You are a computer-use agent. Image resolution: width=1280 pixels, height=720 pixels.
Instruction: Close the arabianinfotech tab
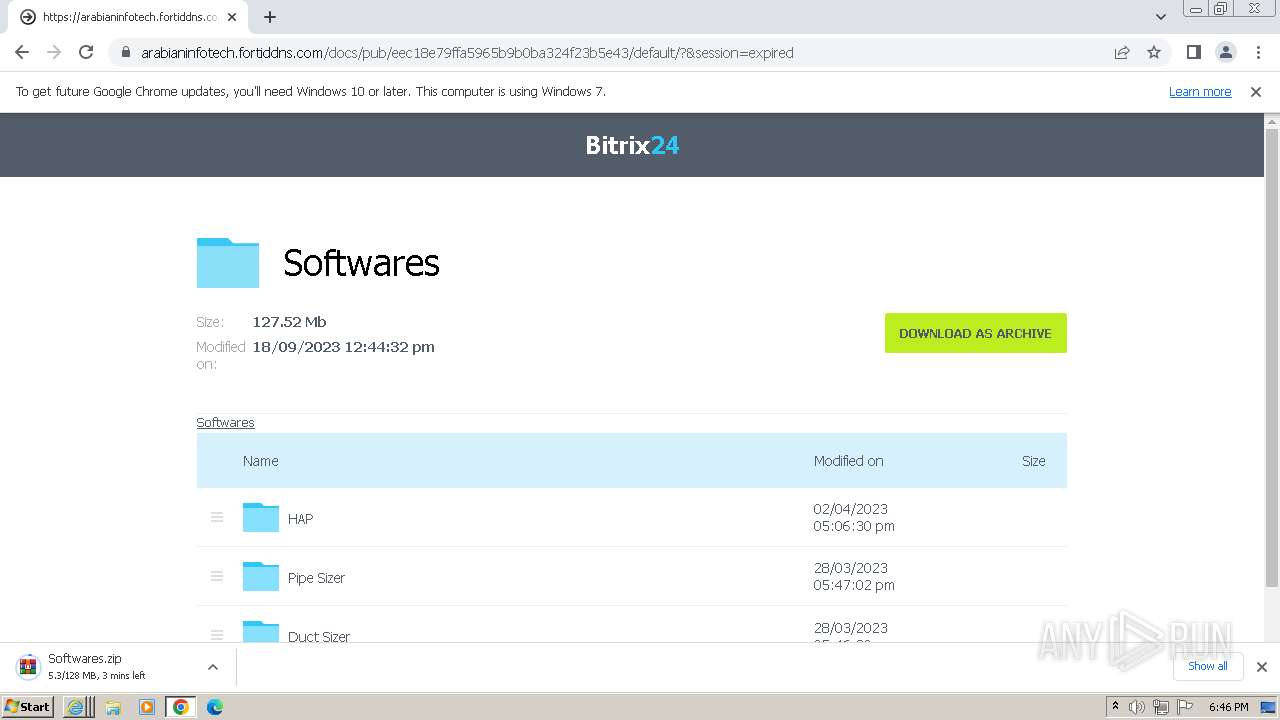pyautogui.click(x=233, y=17)
